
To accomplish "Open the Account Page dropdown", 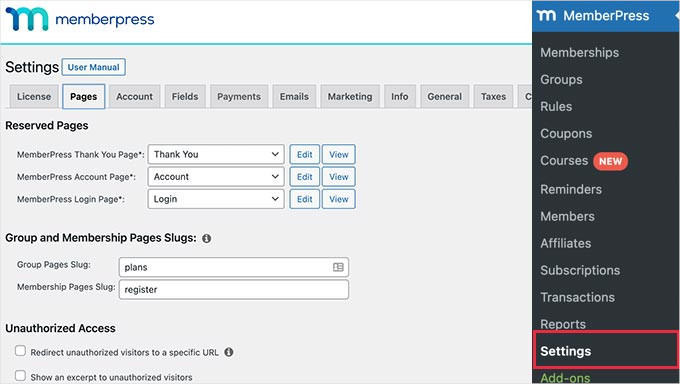I will 216,177.
